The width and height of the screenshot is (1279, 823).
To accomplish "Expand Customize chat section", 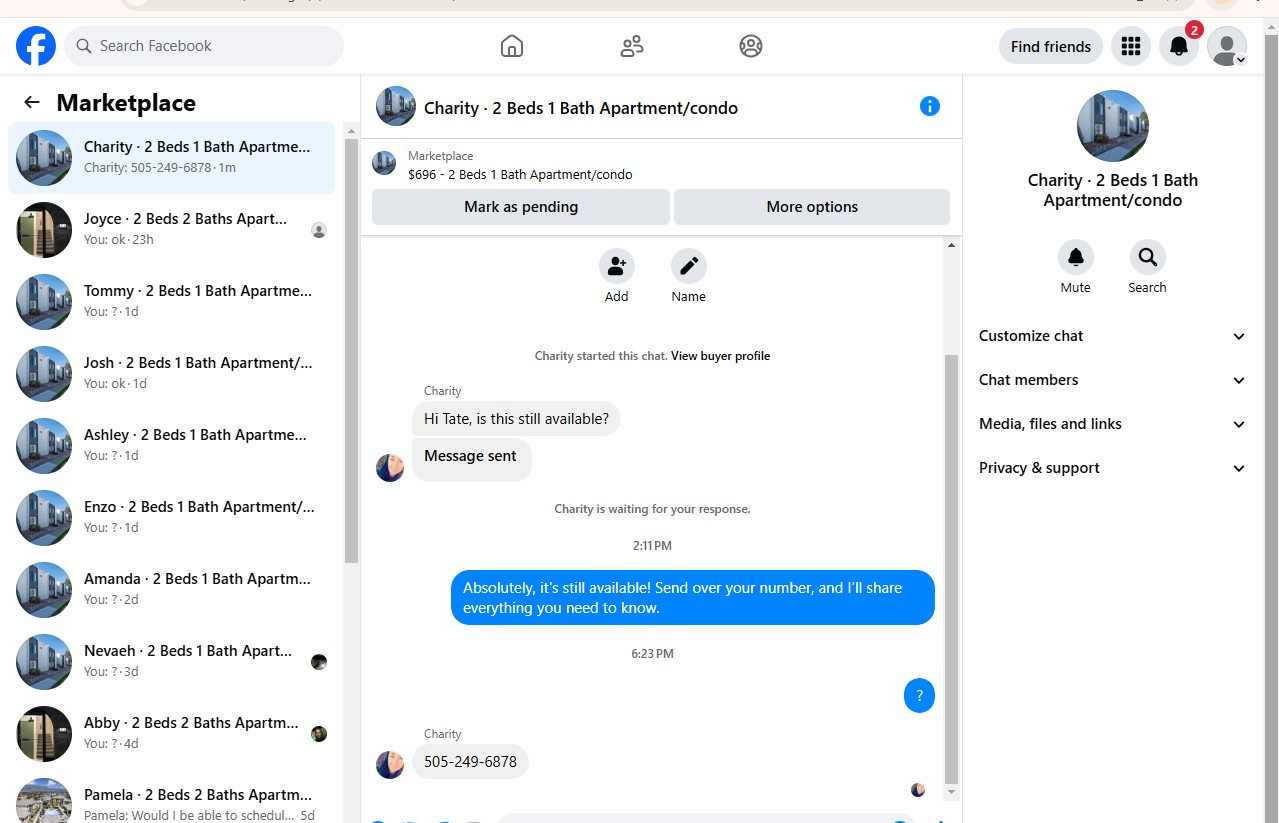I will tap(1112, 336).
